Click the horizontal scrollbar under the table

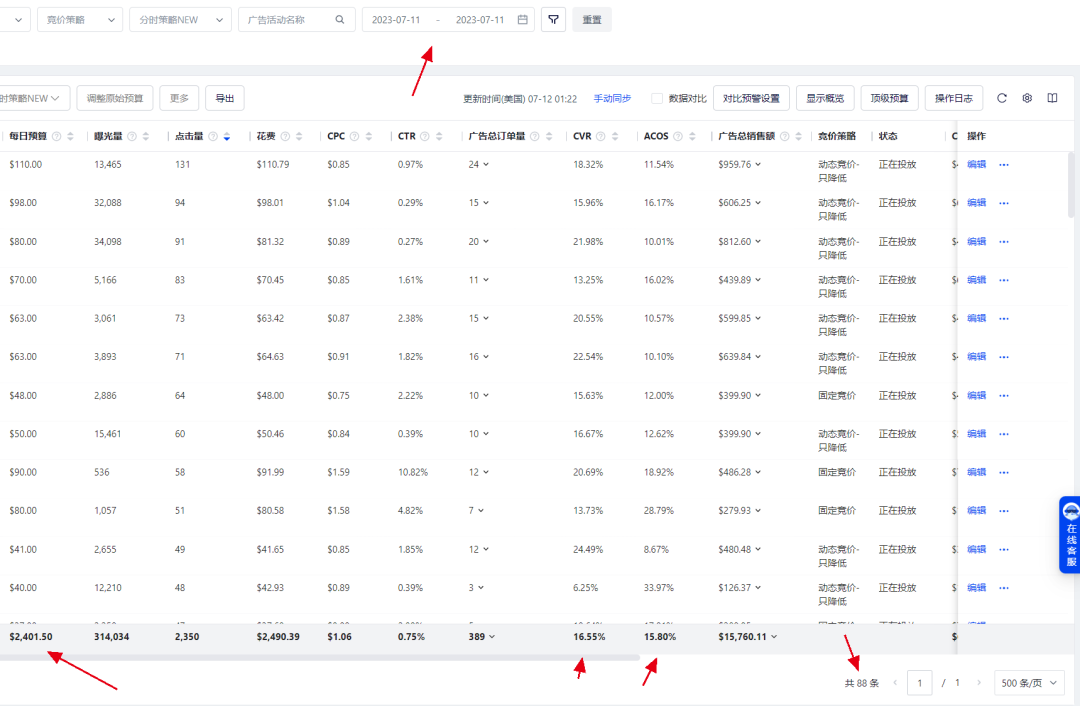click(x=320, y=658)
